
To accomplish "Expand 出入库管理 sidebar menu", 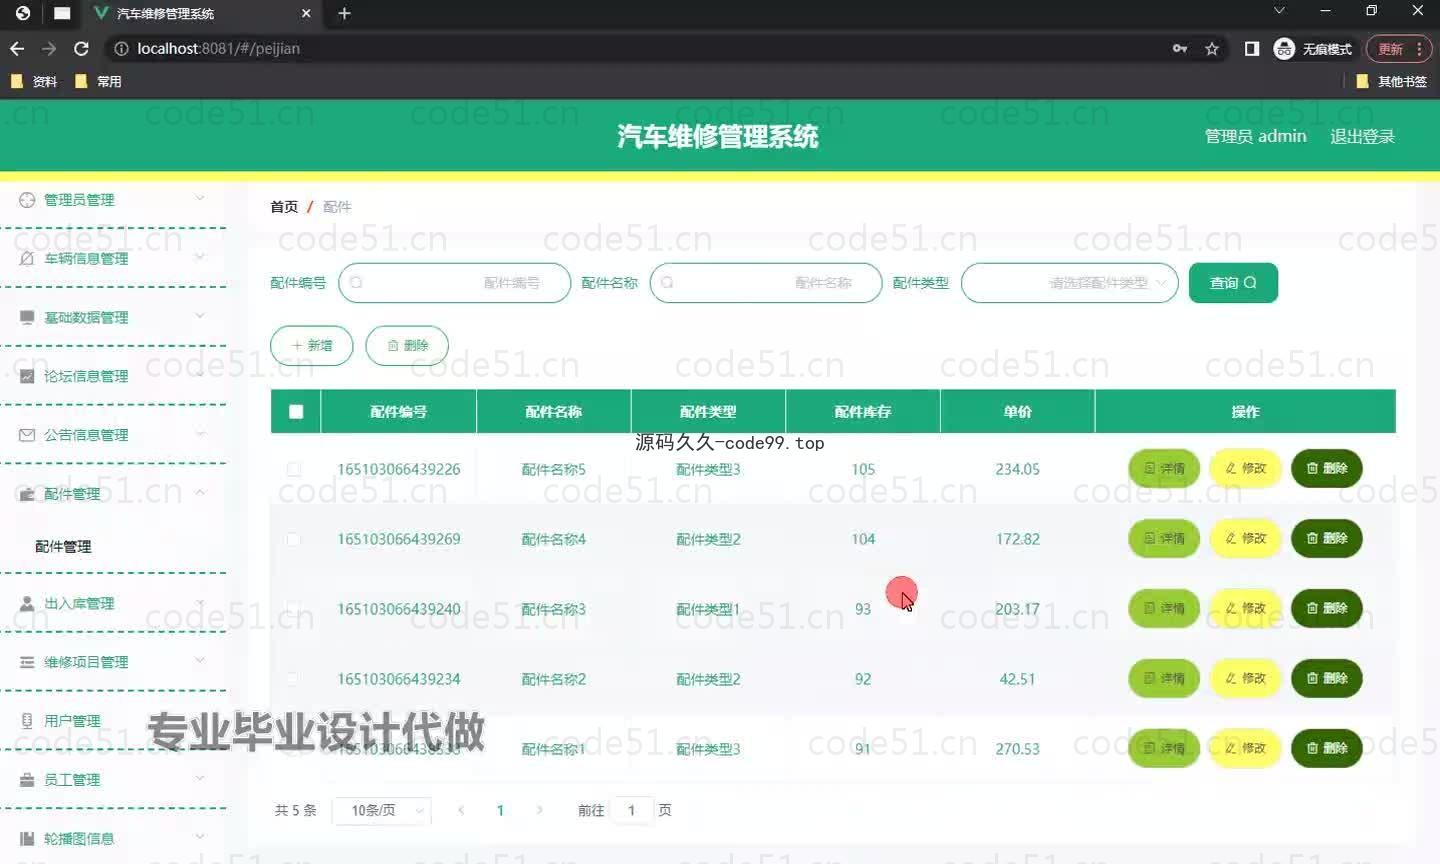I will pos(113,603).
